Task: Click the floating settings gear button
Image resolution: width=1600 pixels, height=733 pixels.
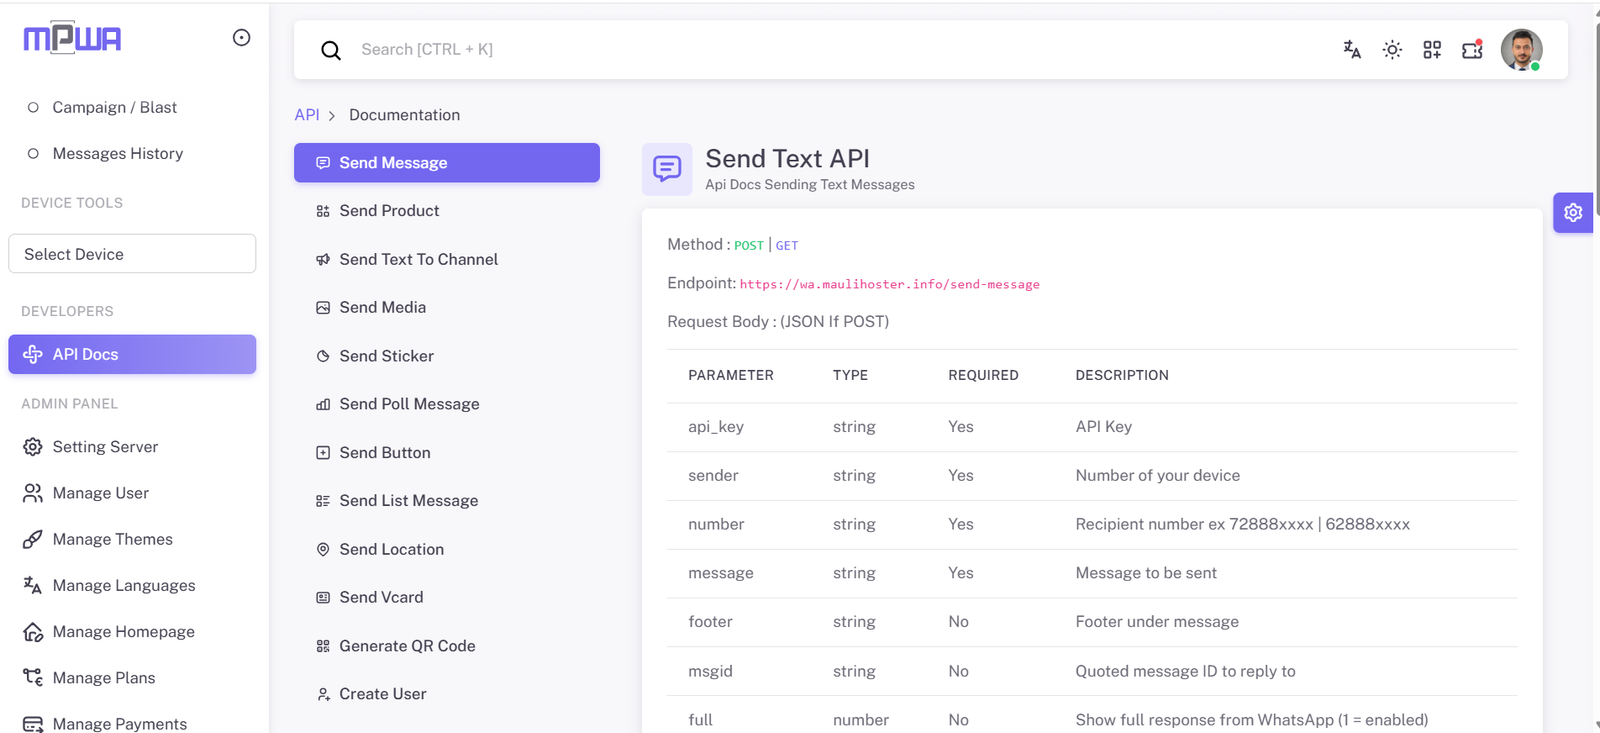Action: (x=1573, y=213)
